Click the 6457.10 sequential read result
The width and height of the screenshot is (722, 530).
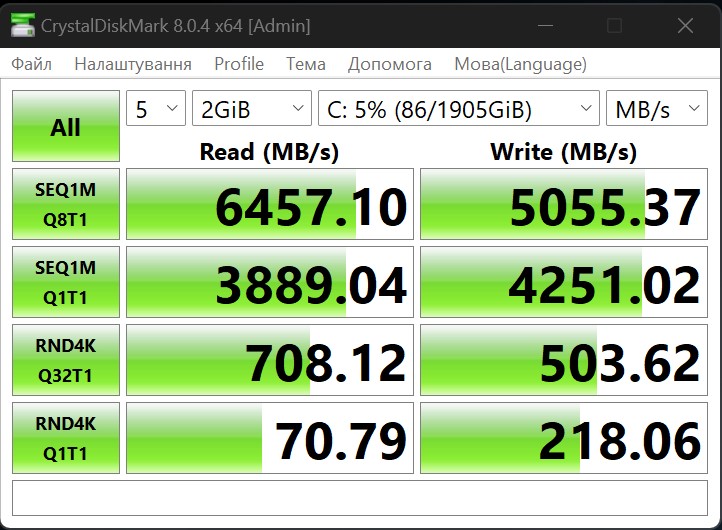[270, 205]
